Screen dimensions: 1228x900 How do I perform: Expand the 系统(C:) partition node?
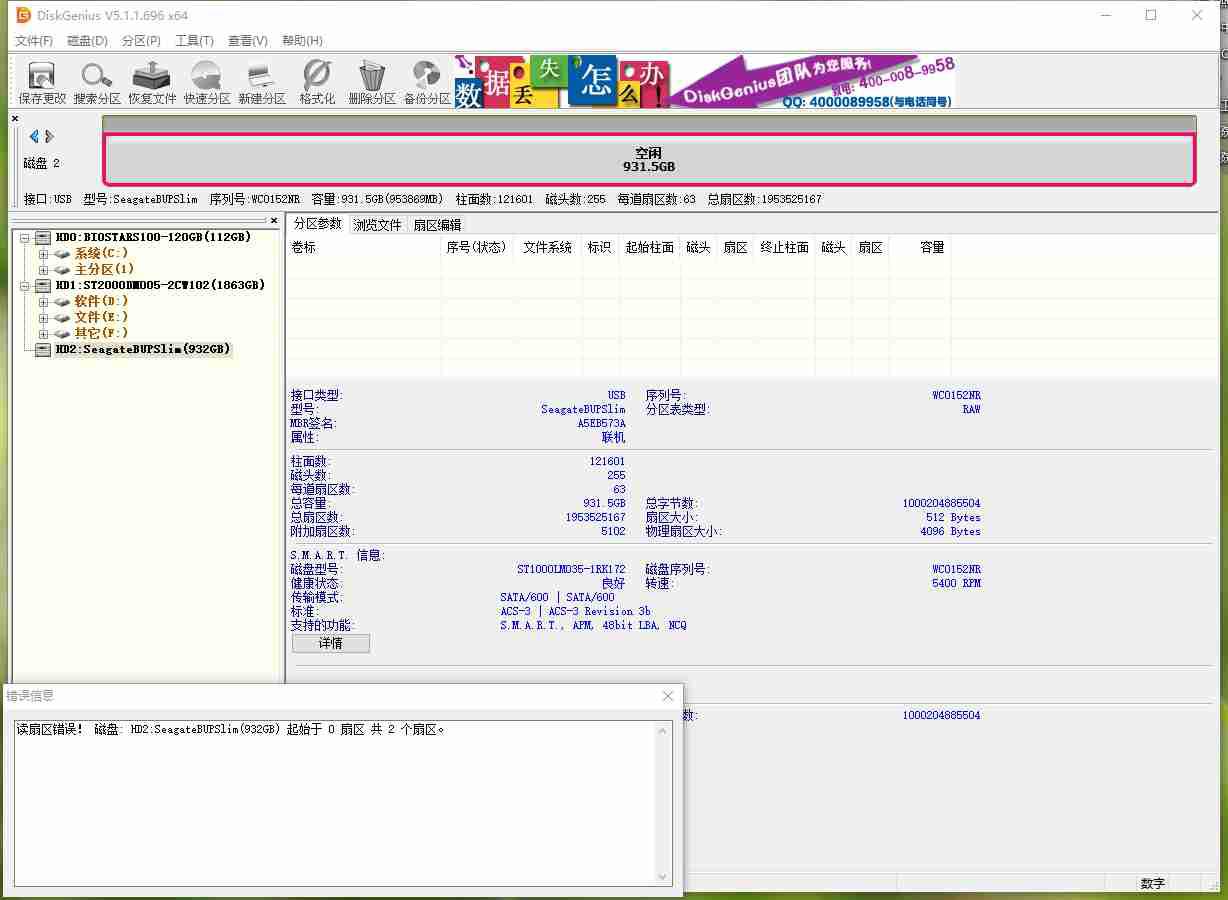43,254
